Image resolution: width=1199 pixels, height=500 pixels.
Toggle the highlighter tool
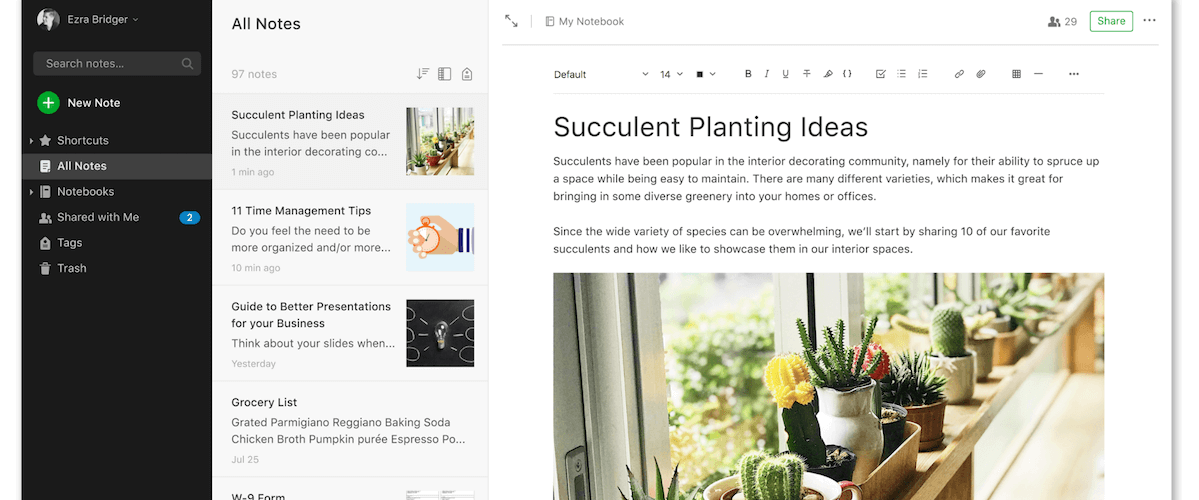[827, 74]
